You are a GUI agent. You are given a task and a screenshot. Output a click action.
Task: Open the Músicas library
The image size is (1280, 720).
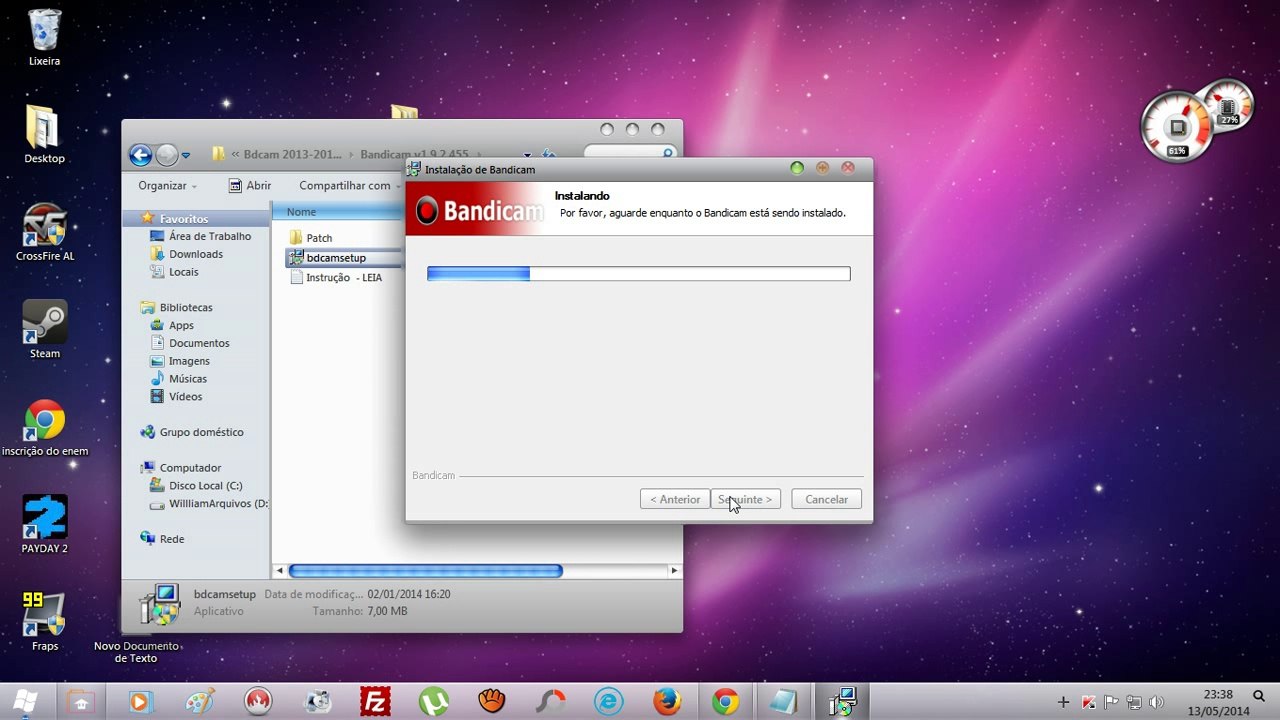click(x=188, y=379)
